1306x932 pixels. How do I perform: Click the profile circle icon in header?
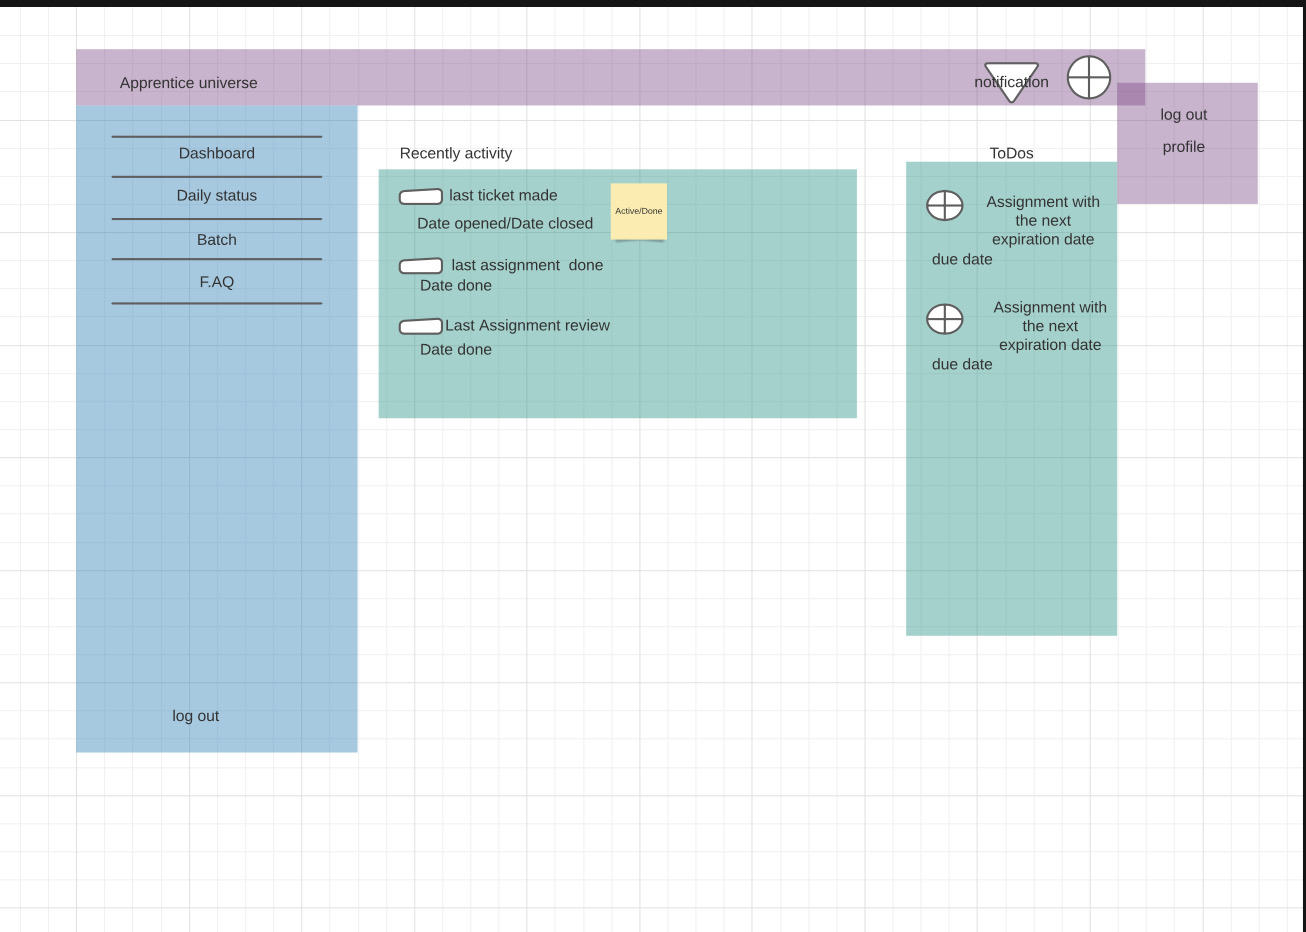point(1088,77)
